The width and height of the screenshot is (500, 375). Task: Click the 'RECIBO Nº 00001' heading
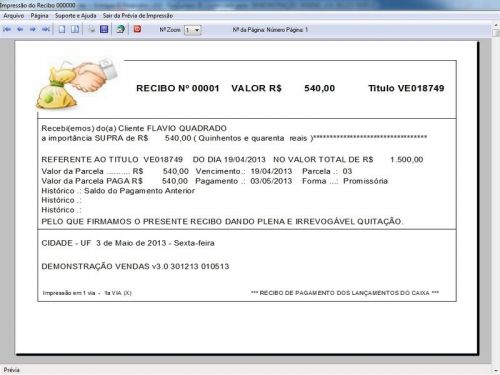point(178,88)
